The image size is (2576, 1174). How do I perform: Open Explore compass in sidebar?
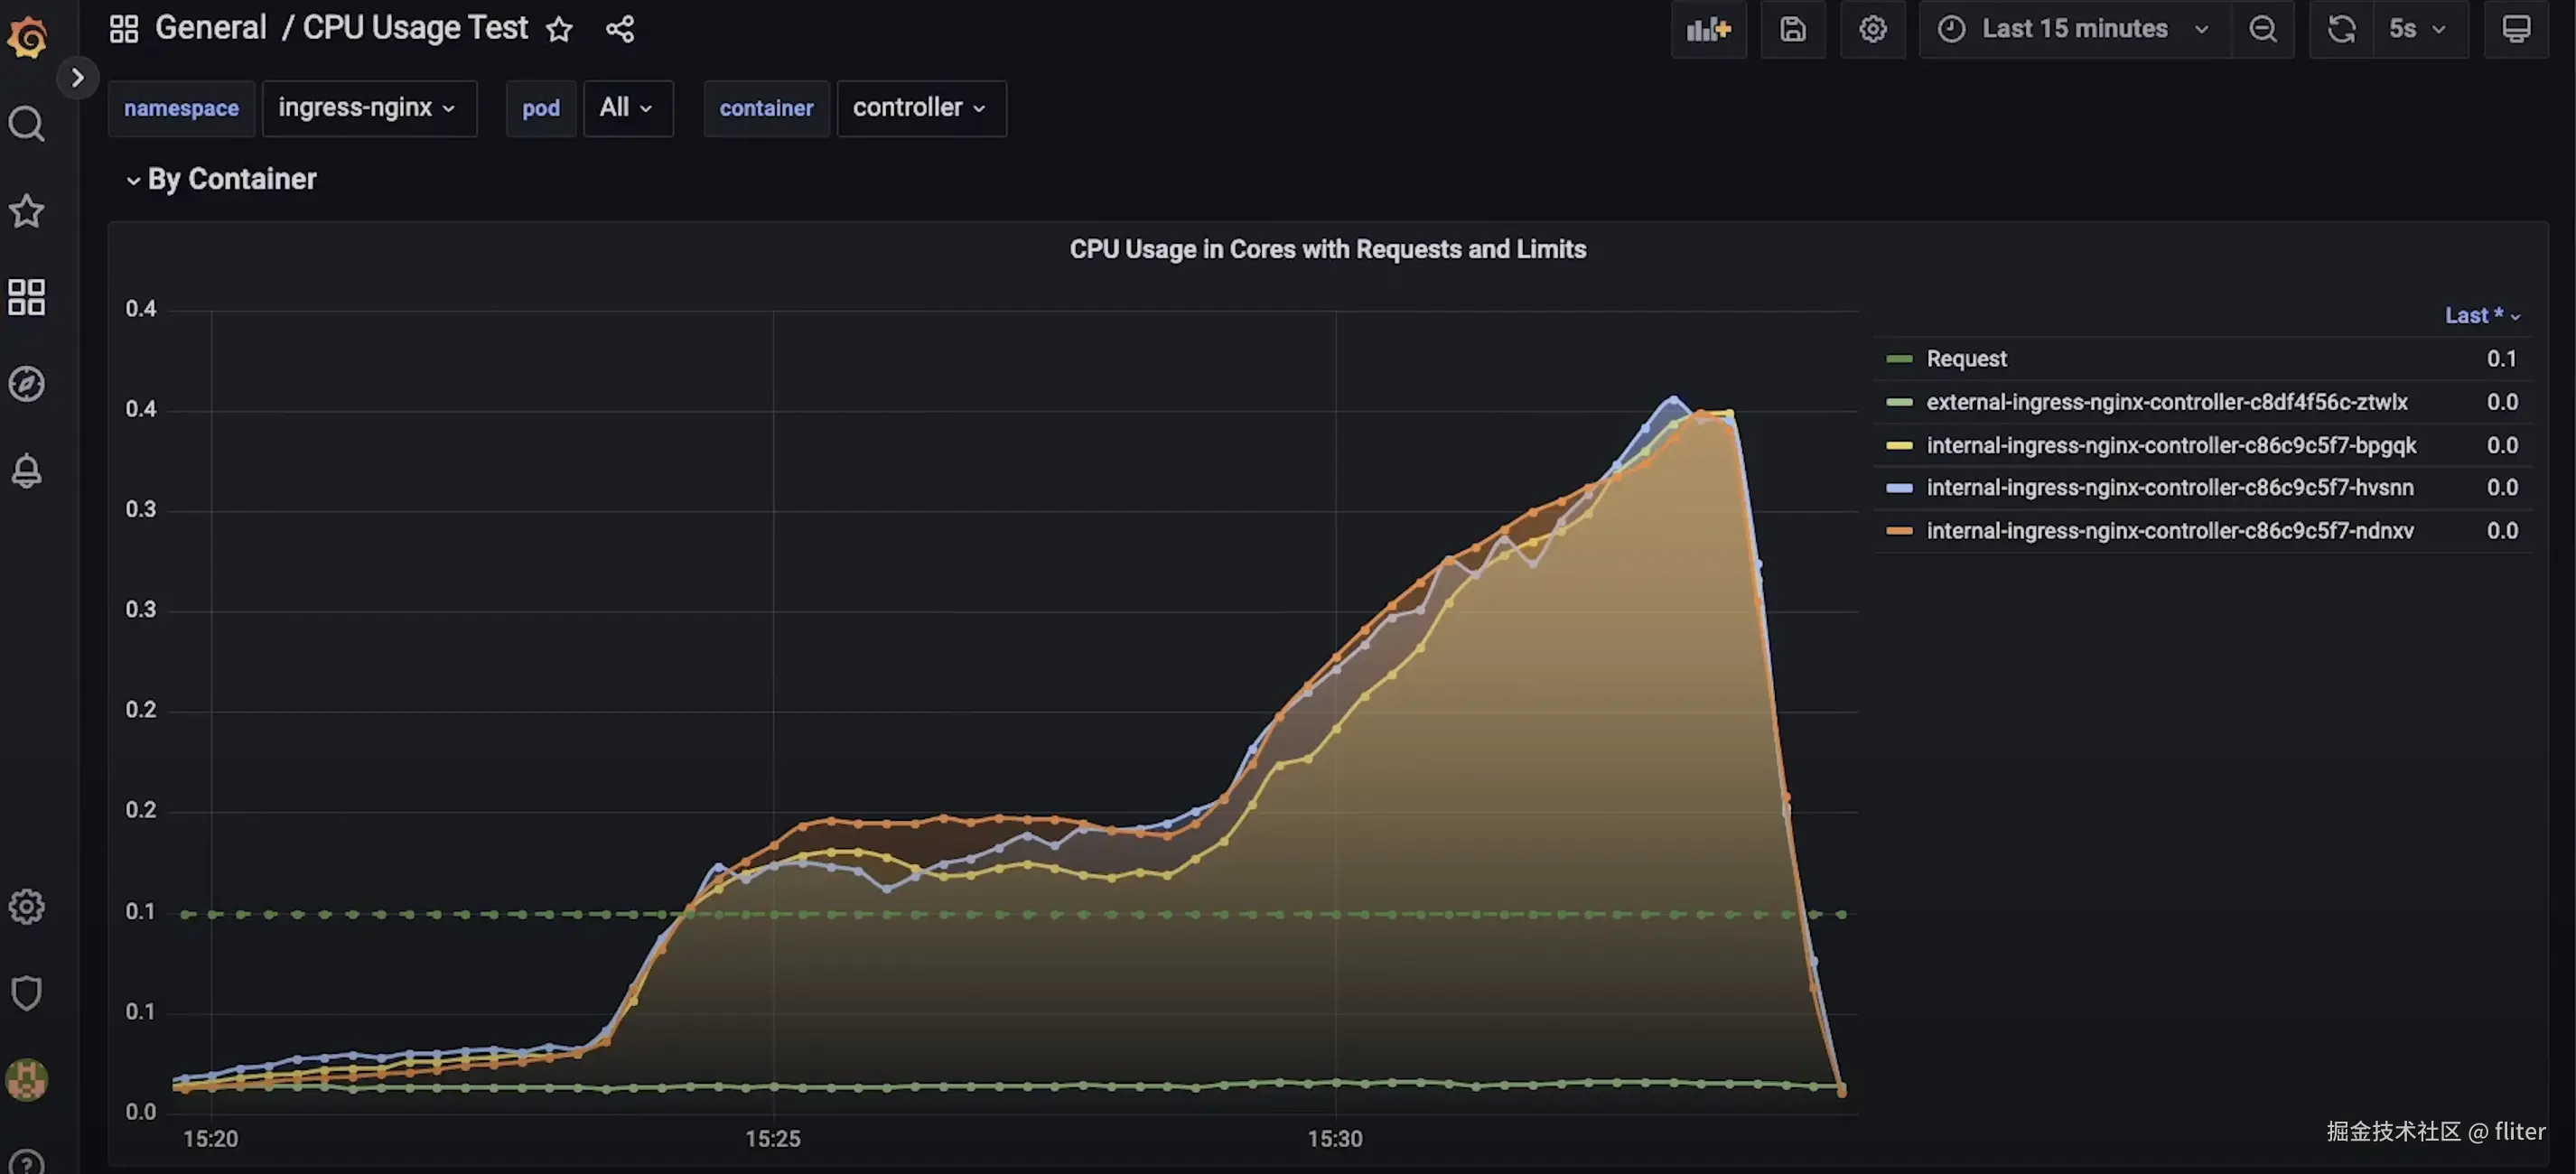(27, 384)
